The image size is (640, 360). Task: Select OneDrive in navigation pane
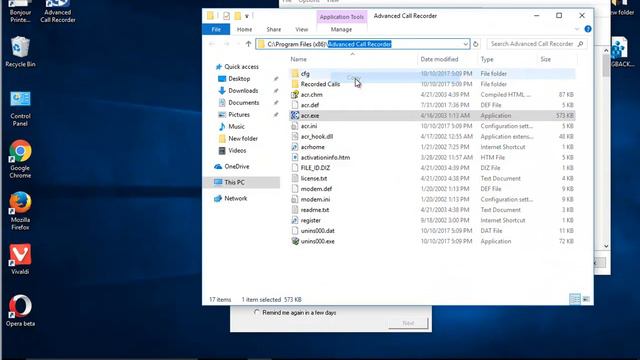coord(231,167)
